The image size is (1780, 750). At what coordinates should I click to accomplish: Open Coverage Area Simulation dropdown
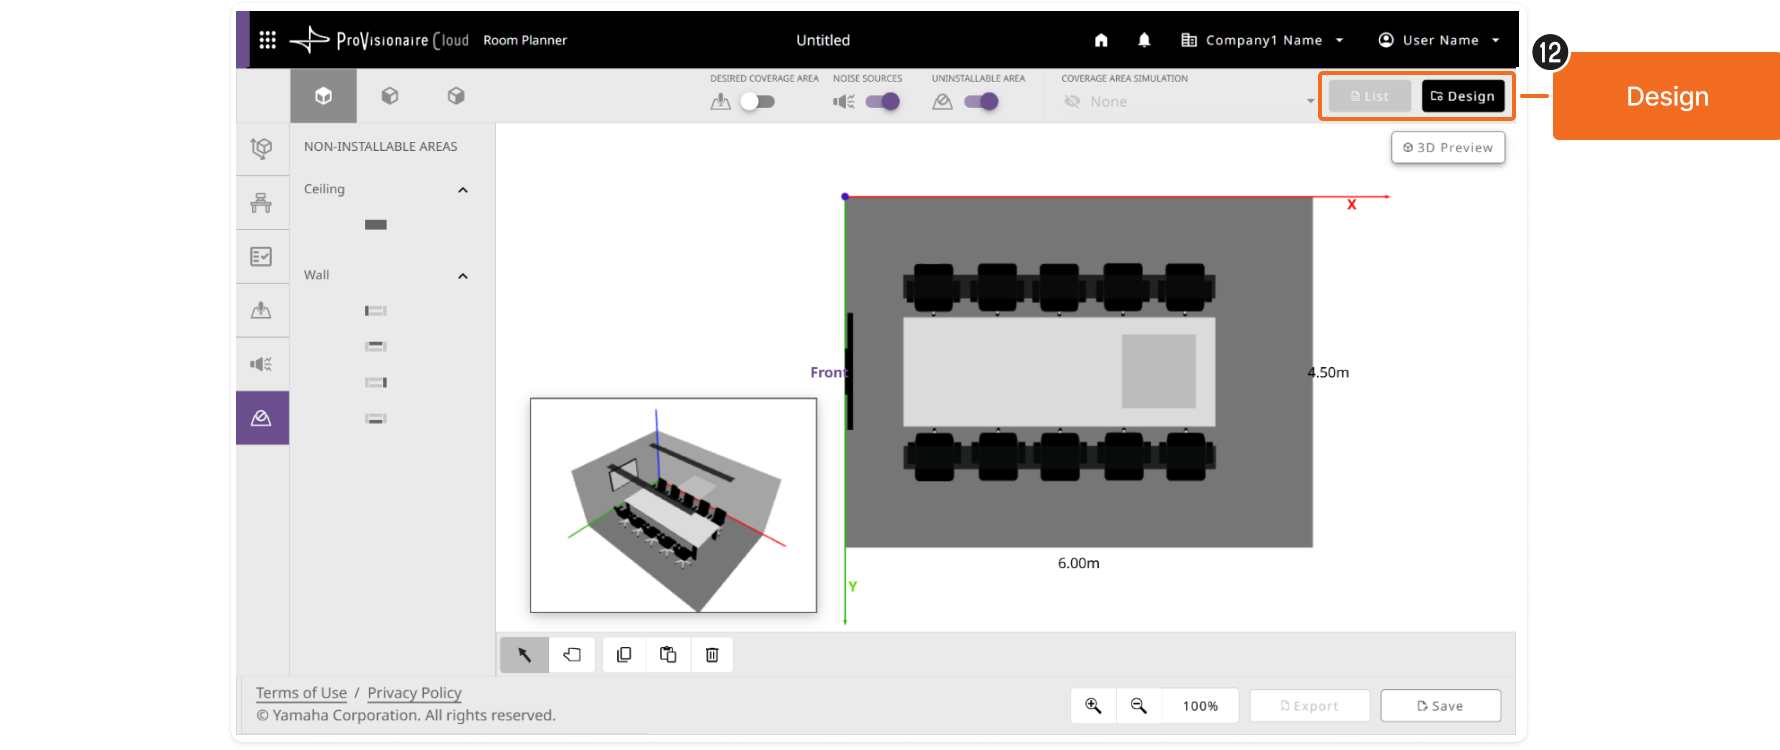point(1188,102)
